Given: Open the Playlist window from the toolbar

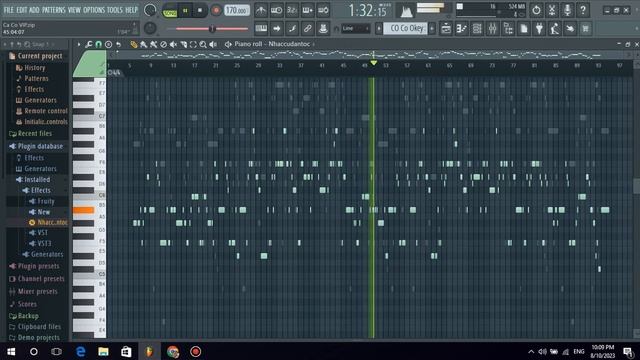Looking at the screenshot, I should [x=446, y=28].
